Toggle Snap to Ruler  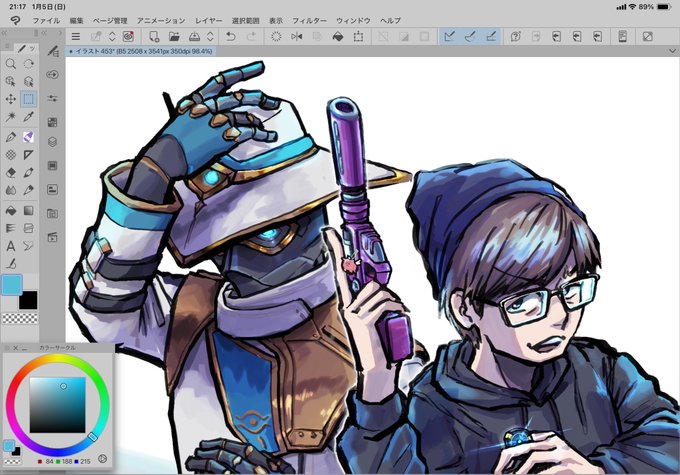click(450, 37)
